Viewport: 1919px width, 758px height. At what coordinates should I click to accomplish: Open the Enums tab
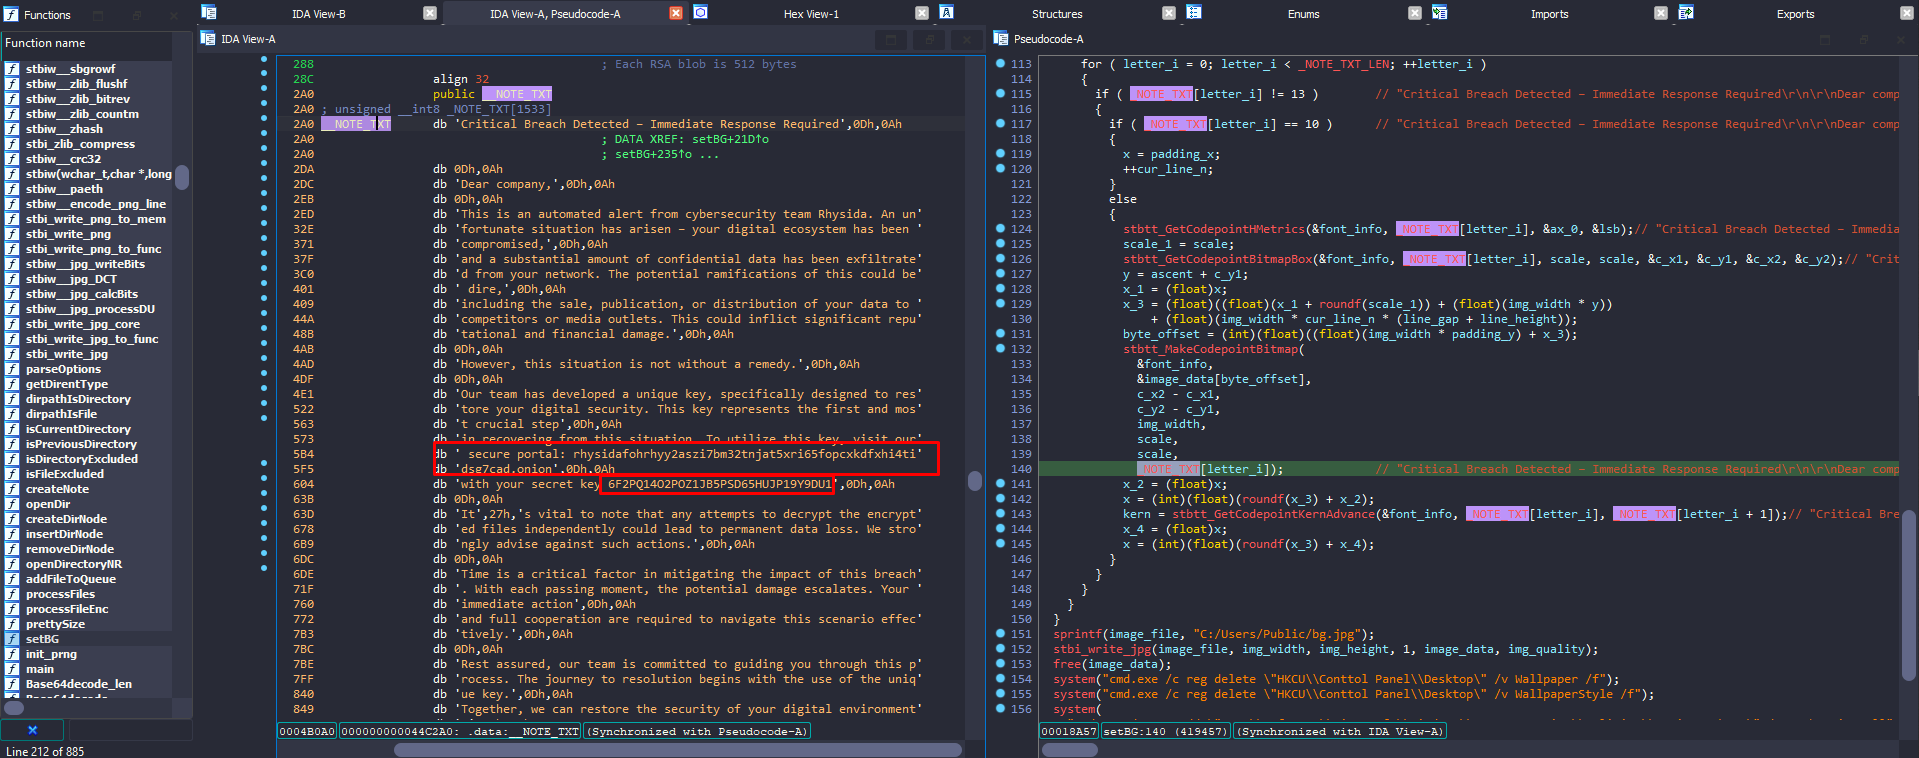pos(1303,14)
